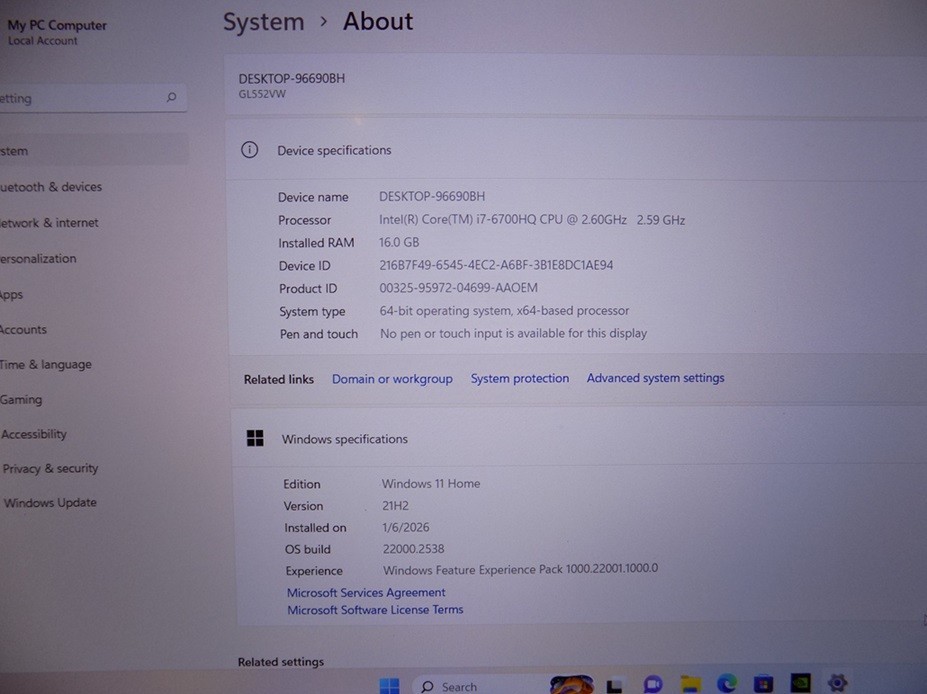Go back to System in breadcrumb

point(264,22)
